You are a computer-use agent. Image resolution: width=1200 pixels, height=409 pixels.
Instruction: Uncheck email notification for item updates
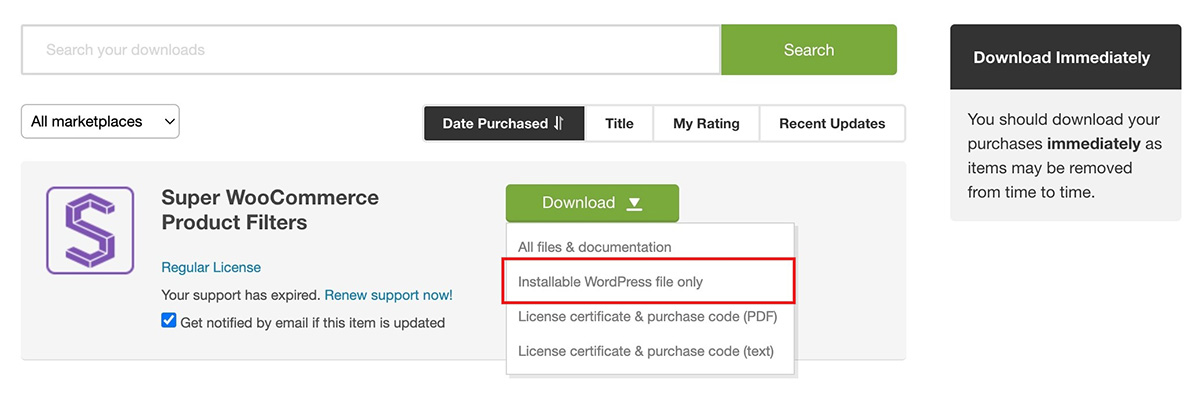tap(169, 321)
